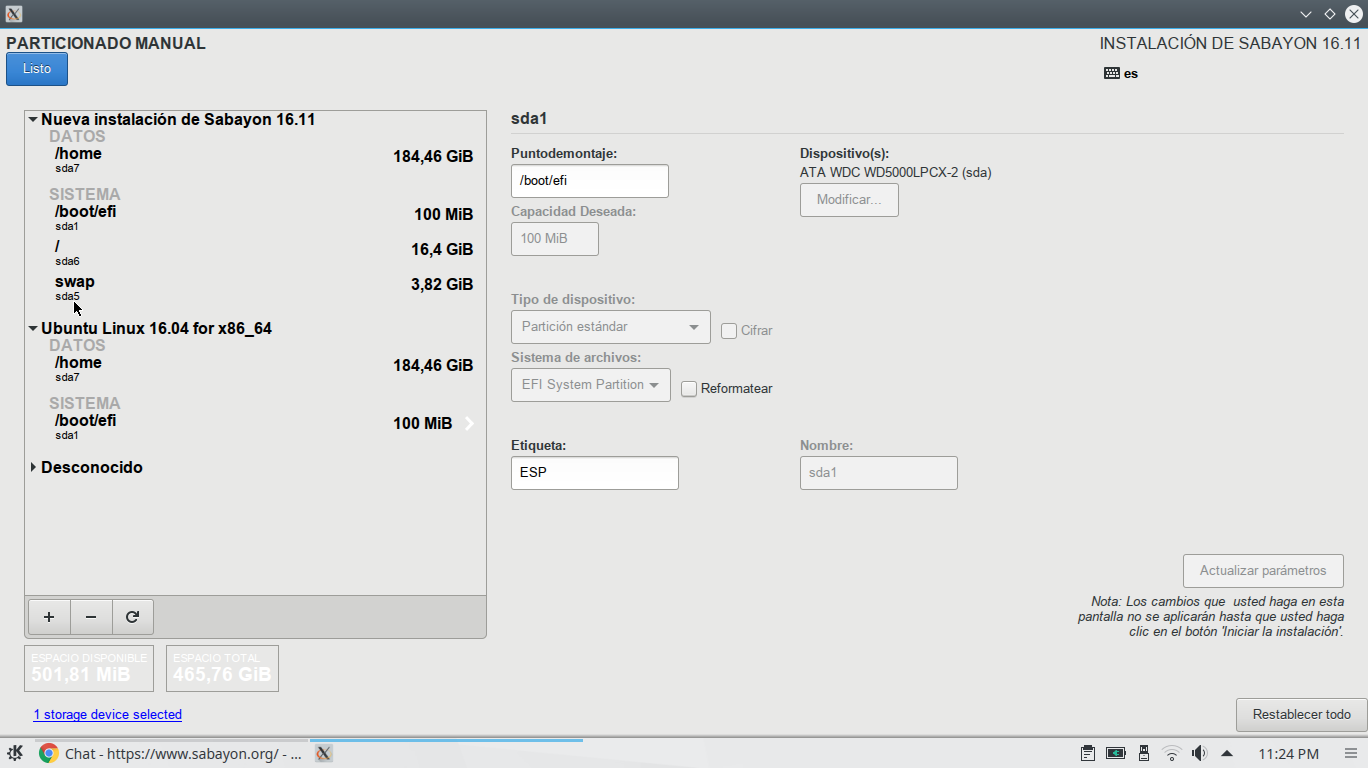Click Actualizar parámetros button

[1263, 571]
